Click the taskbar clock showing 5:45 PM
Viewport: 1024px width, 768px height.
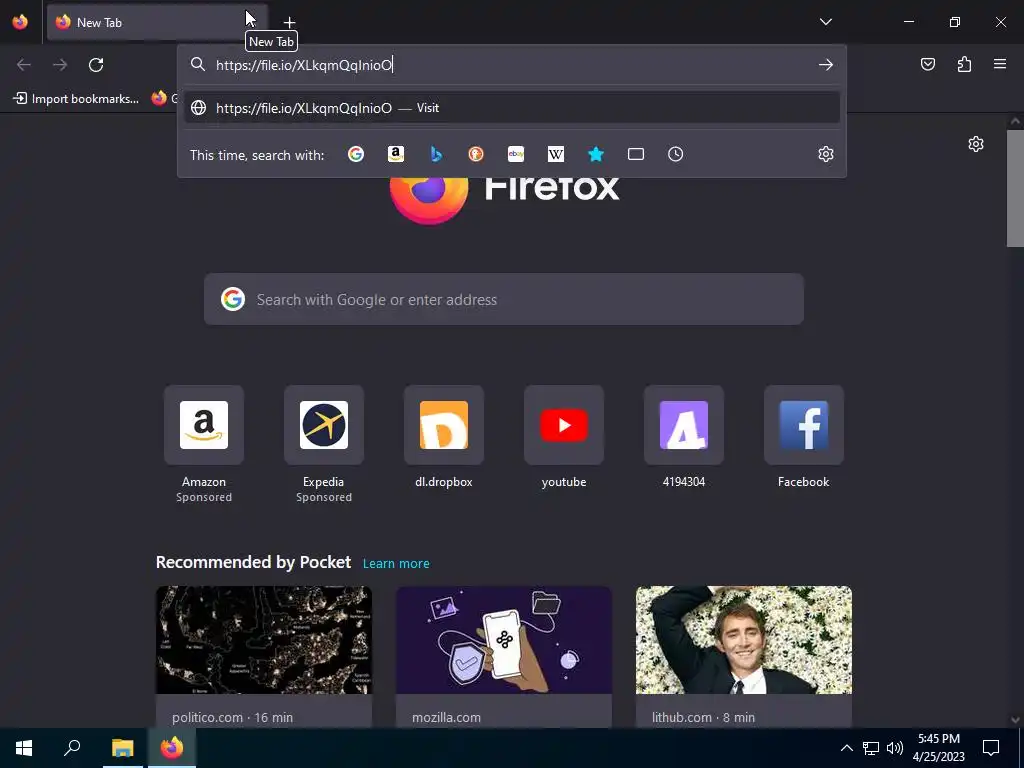(938, 748)
